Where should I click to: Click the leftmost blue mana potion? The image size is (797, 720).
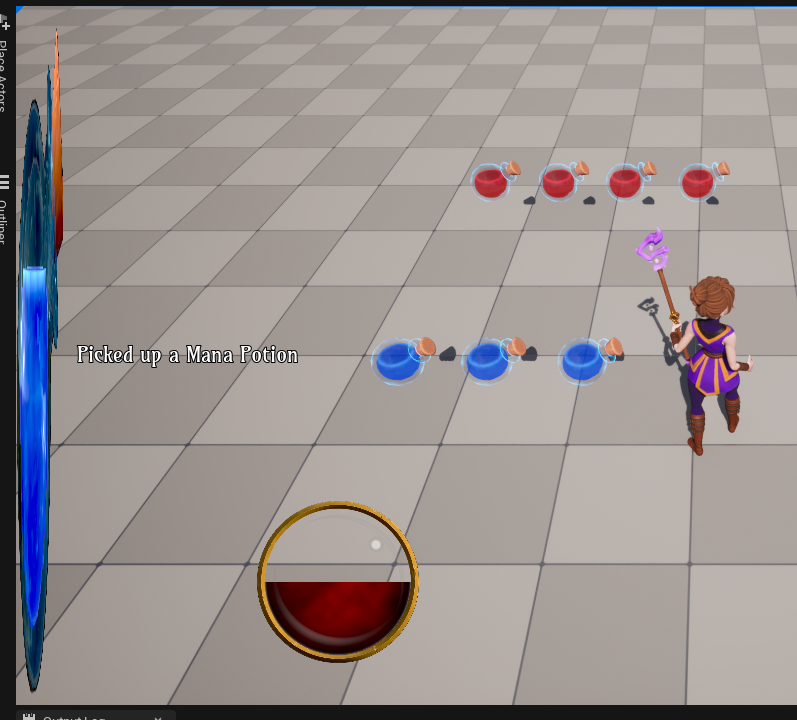click(x=404, y=360)
